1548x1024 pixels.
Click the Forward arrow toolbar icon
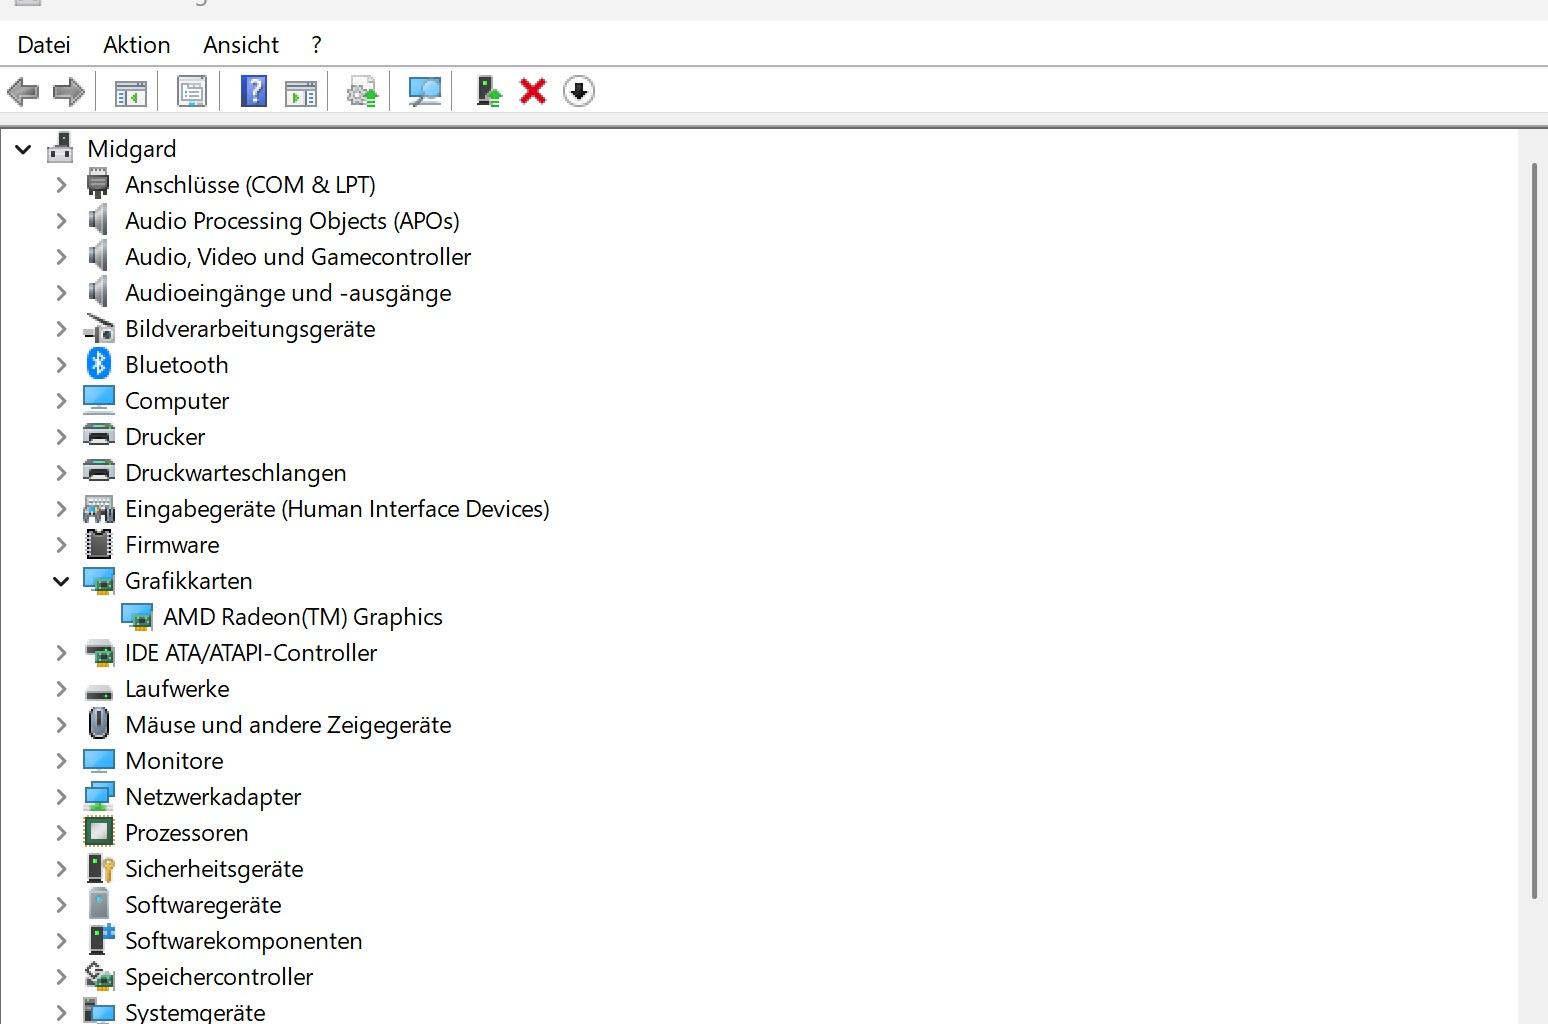(x=68, y=92)
